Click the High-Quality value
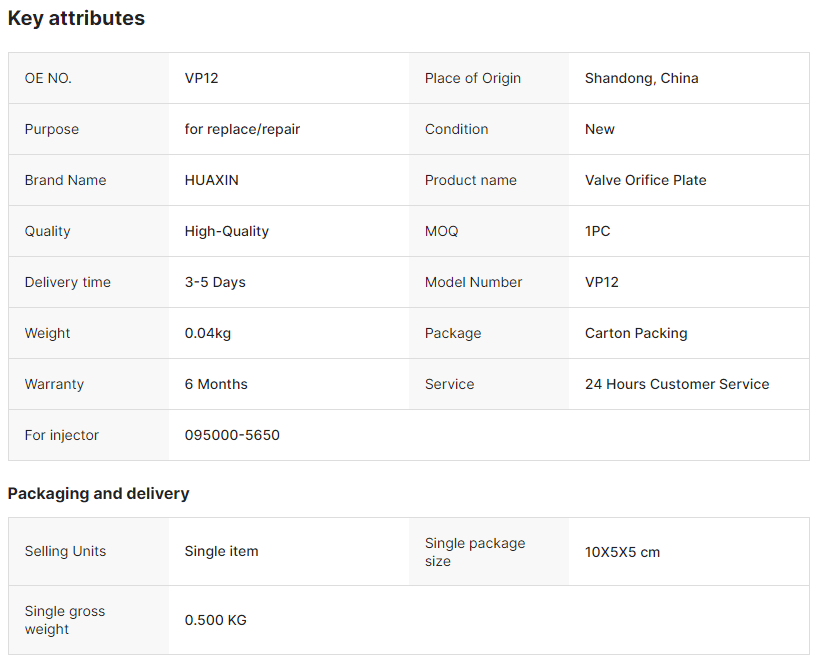The height and width of the screenshot is (671, 823). point(226,231)
